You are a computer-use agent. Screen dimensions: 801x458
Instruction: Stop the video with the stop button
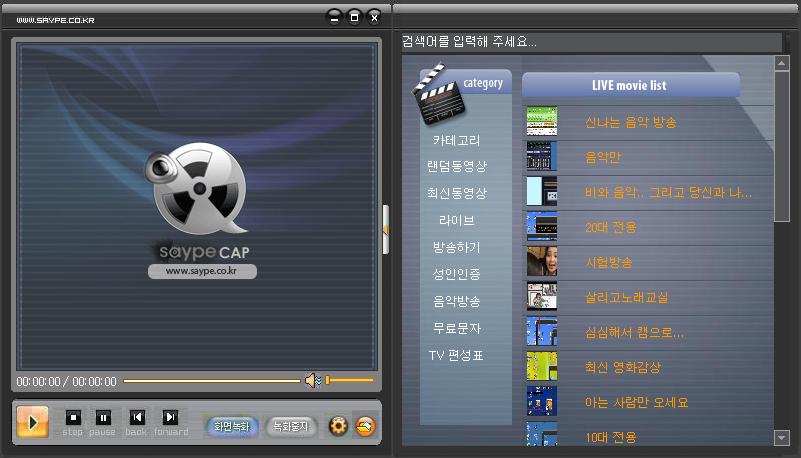(73, 418)
